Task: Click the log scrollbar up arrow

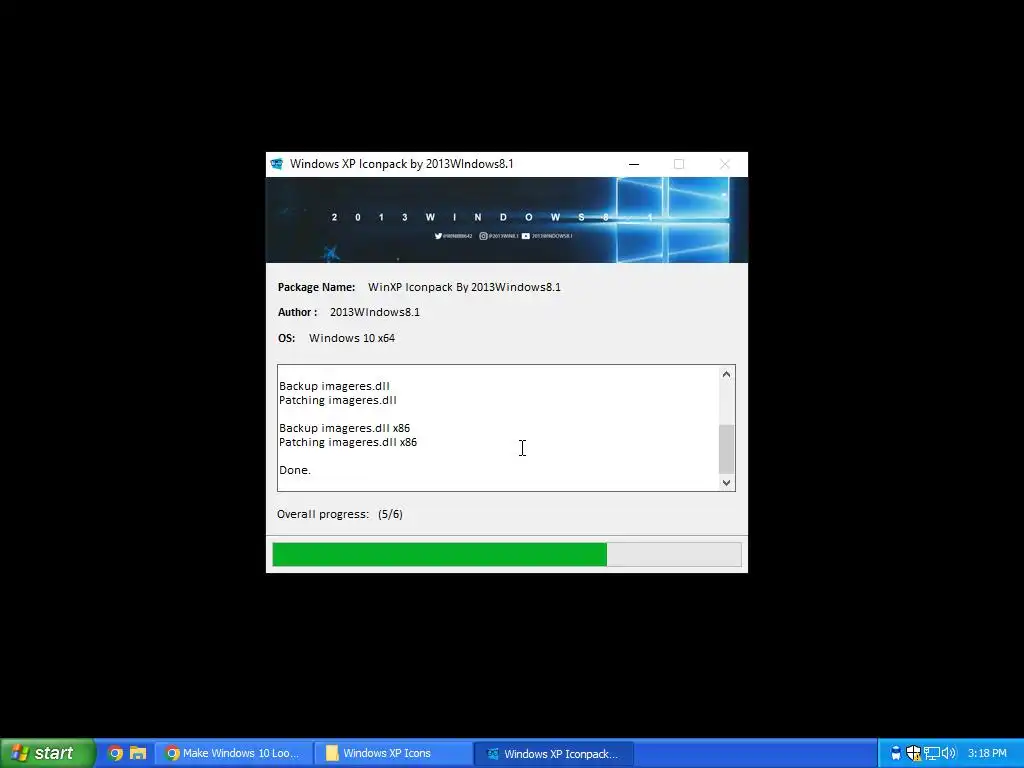Action: click(x=726, y=374)
